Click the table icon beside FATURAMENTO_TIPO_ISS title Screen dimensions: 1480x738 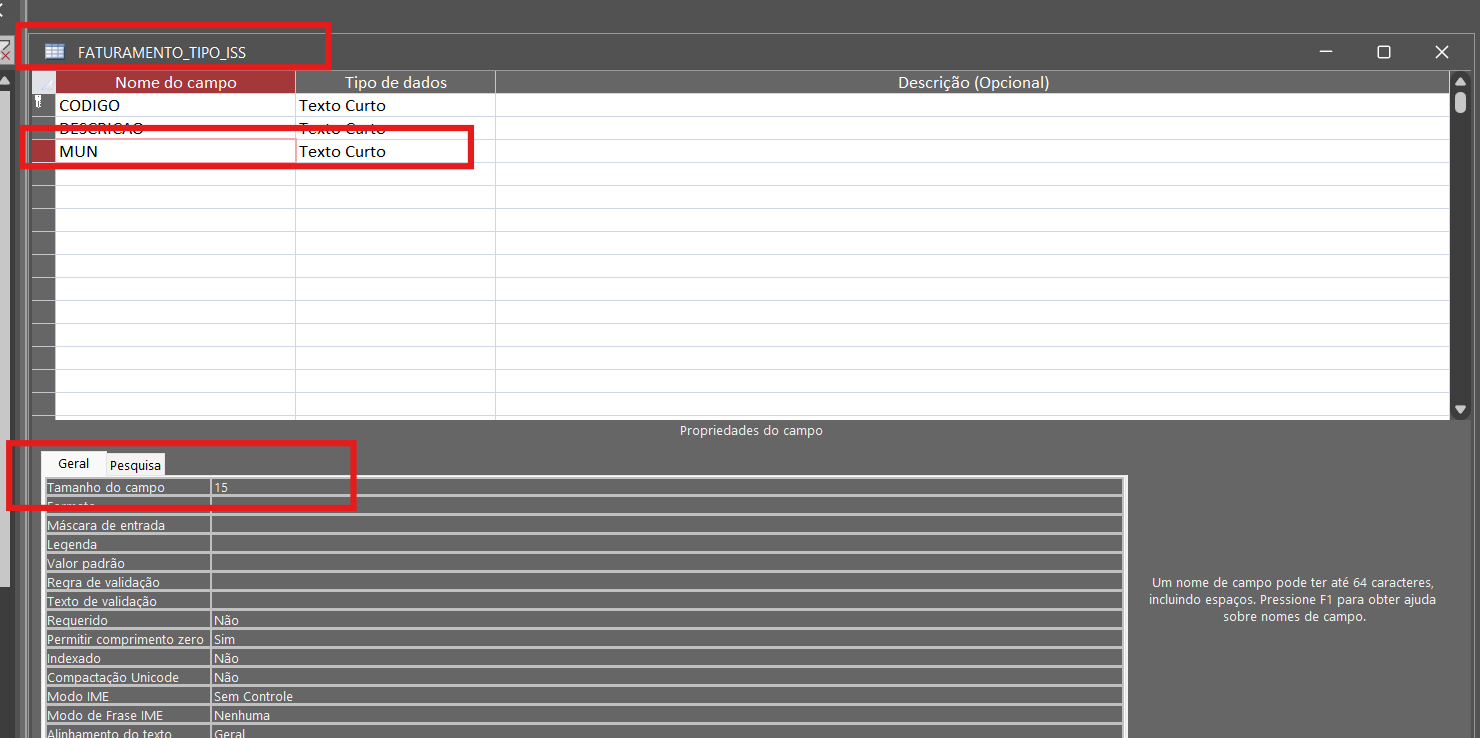pos(54,52)
